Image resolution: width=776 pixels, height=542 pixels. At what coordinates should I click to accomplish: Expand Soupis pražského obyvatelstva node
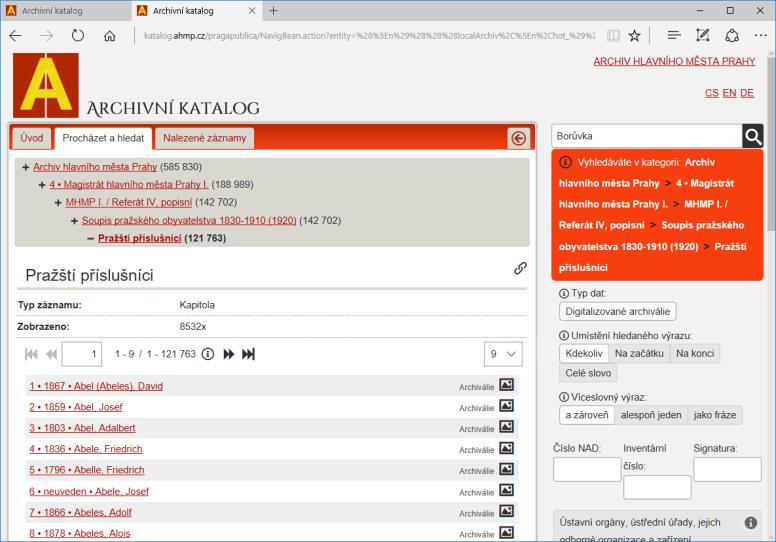coord(74,221)
